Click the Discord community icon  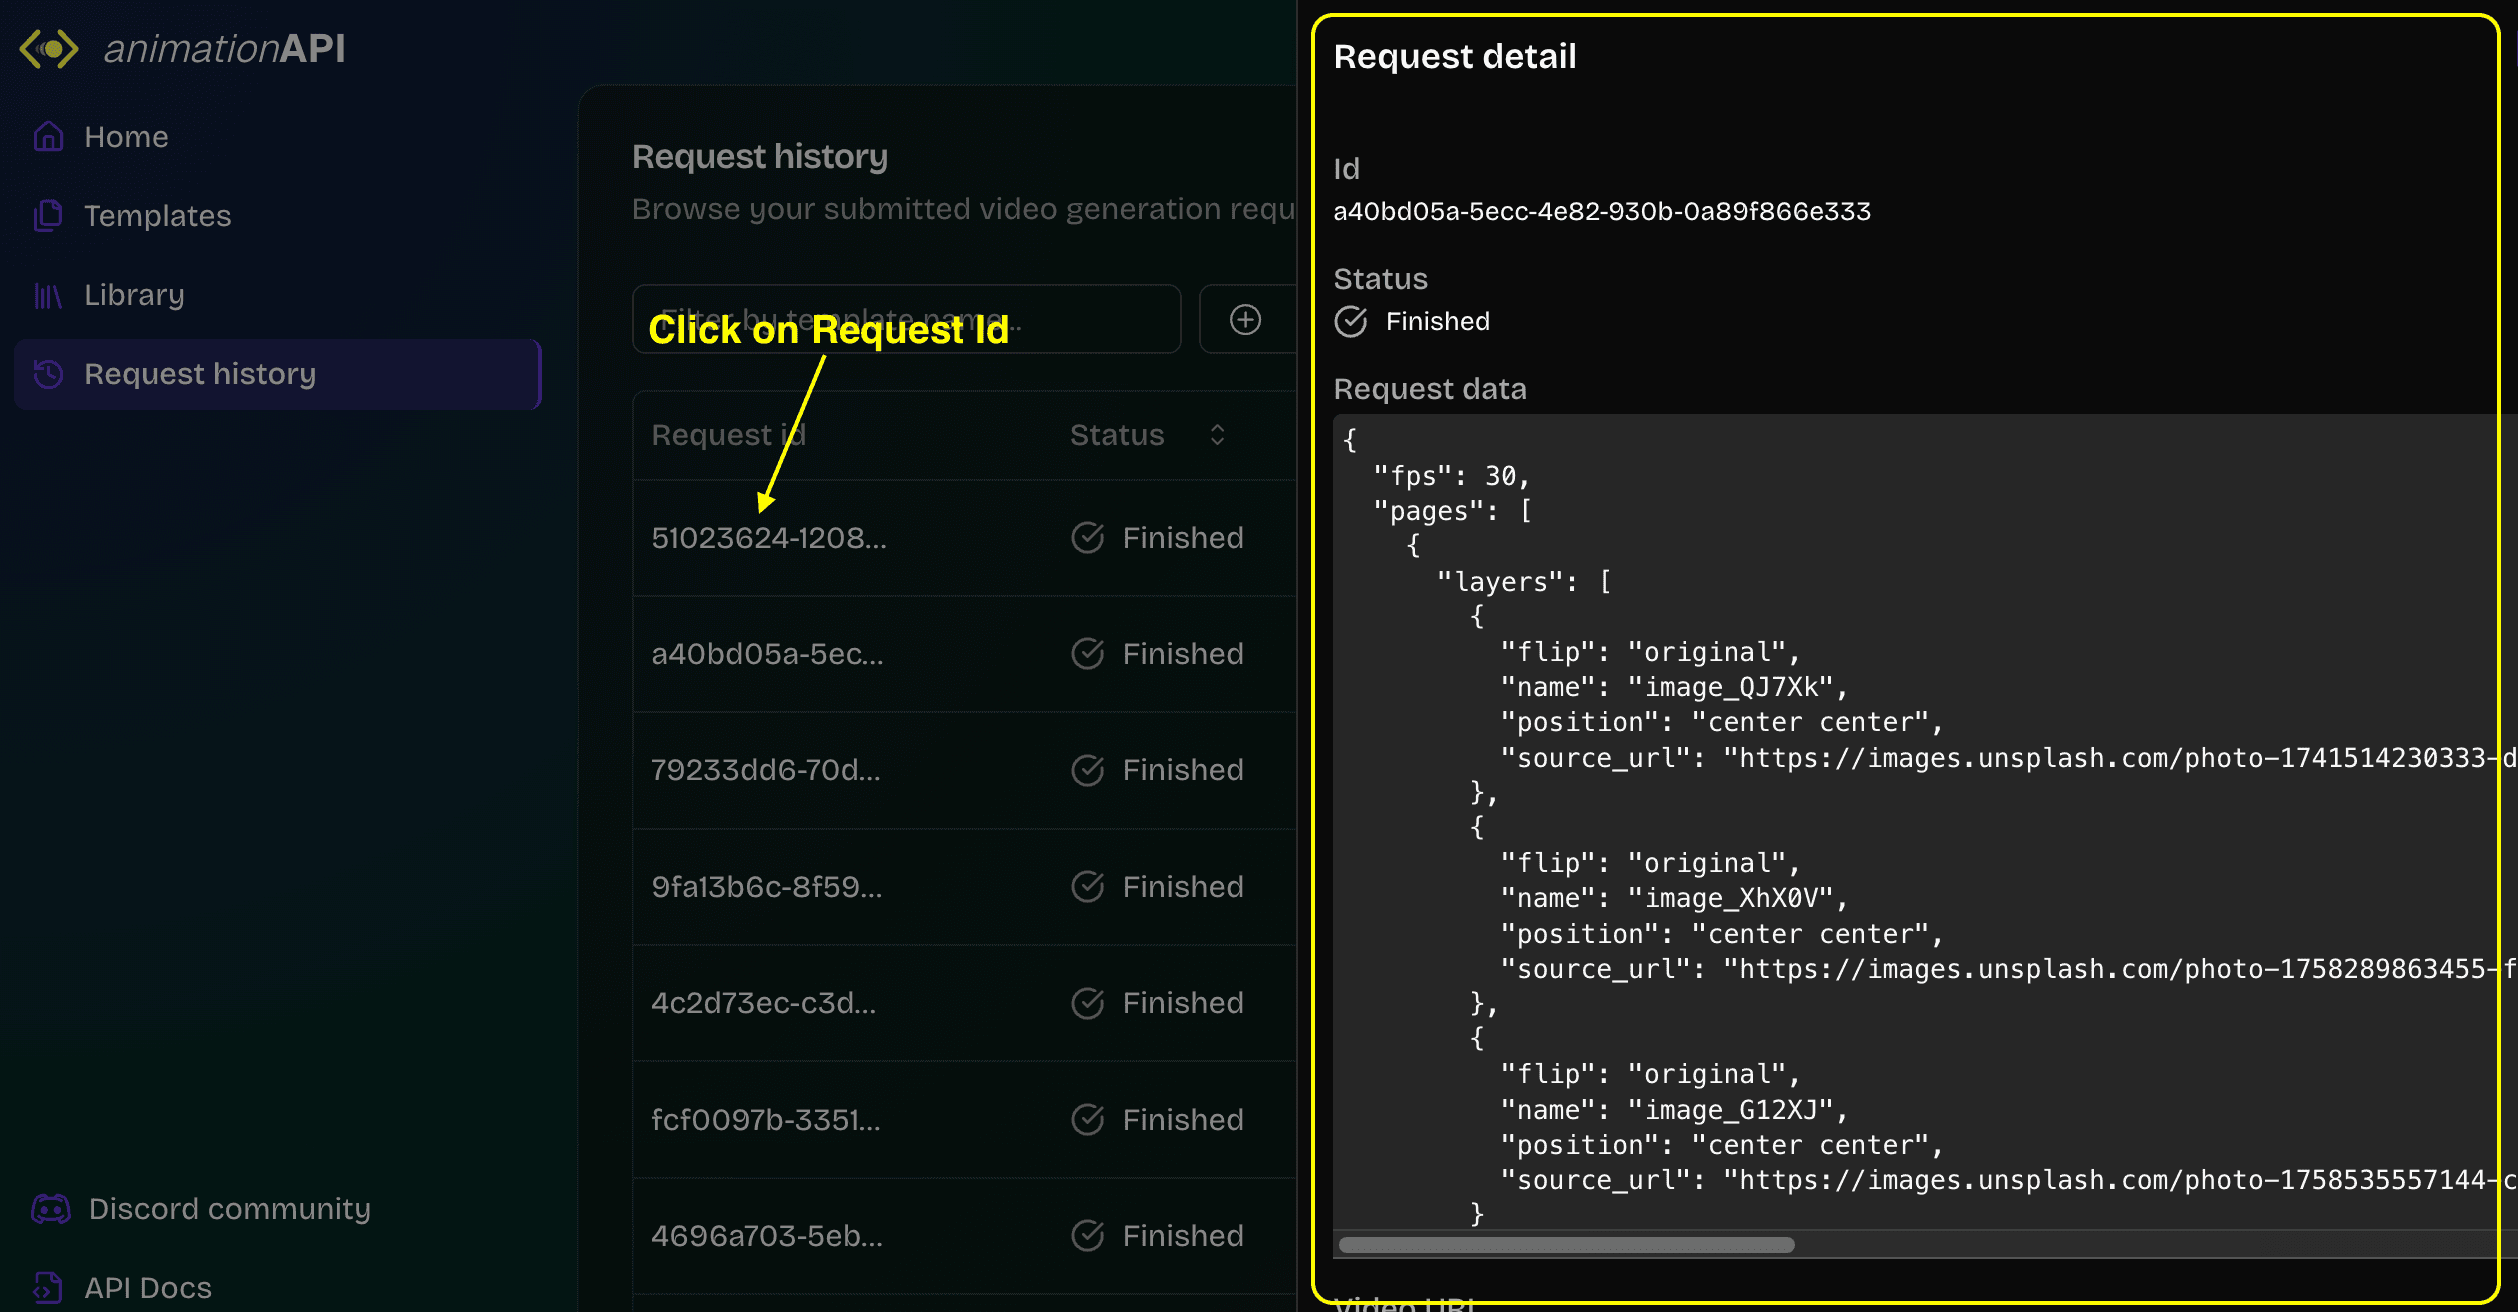pos(51,1208)
